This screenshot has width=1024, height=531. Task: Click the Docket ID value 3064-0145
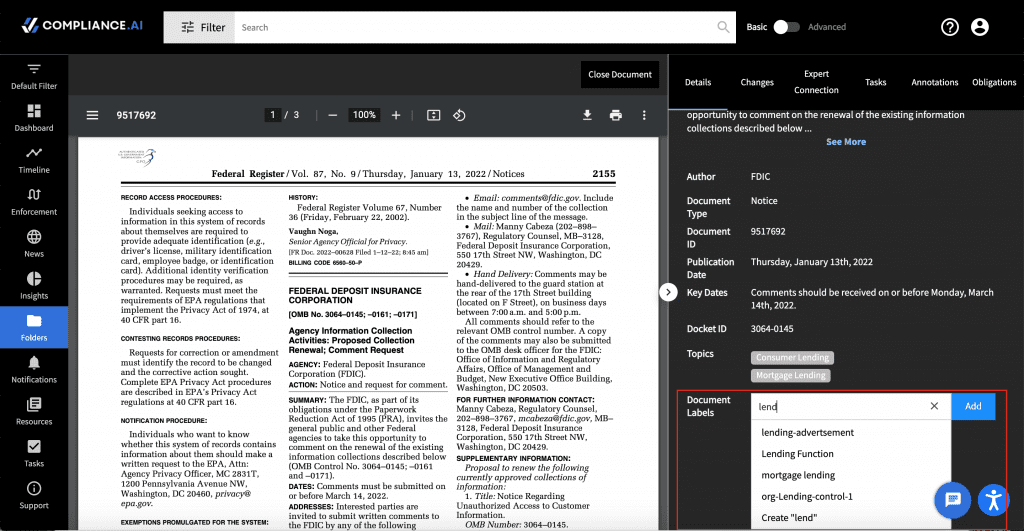click(x=772, y=329)
